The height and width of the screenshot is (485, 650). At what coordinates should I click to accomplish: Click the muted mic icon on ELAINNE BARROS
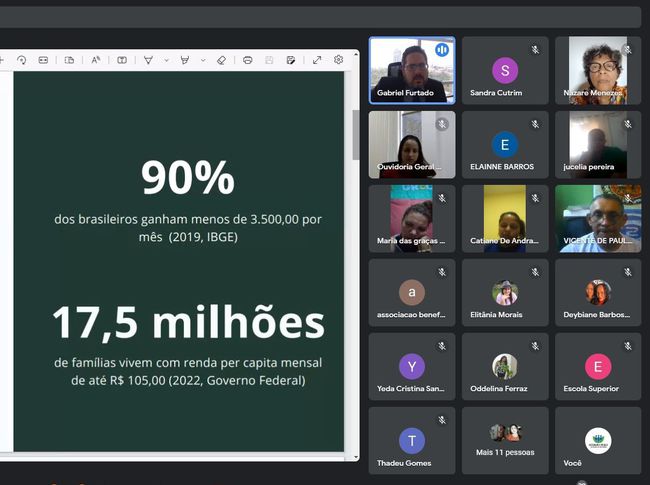(x=535, y=124)
